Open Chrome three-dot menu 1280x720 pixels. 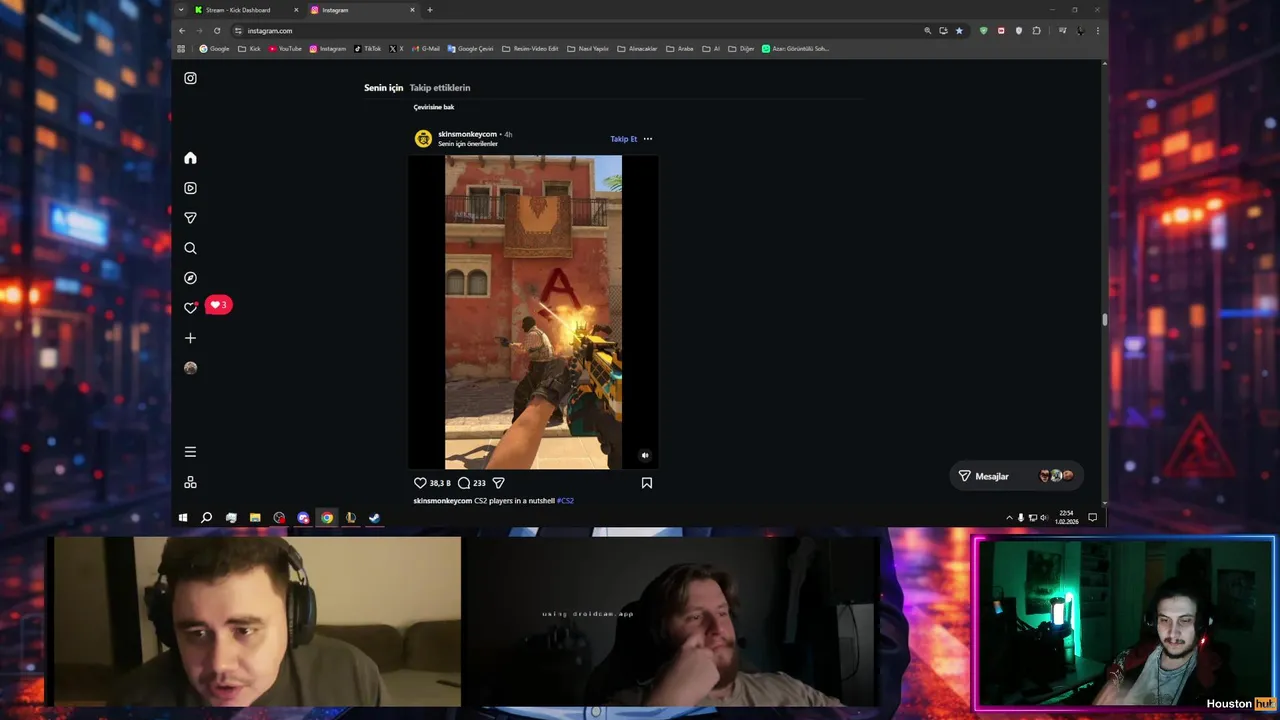tap(1098, 31)
